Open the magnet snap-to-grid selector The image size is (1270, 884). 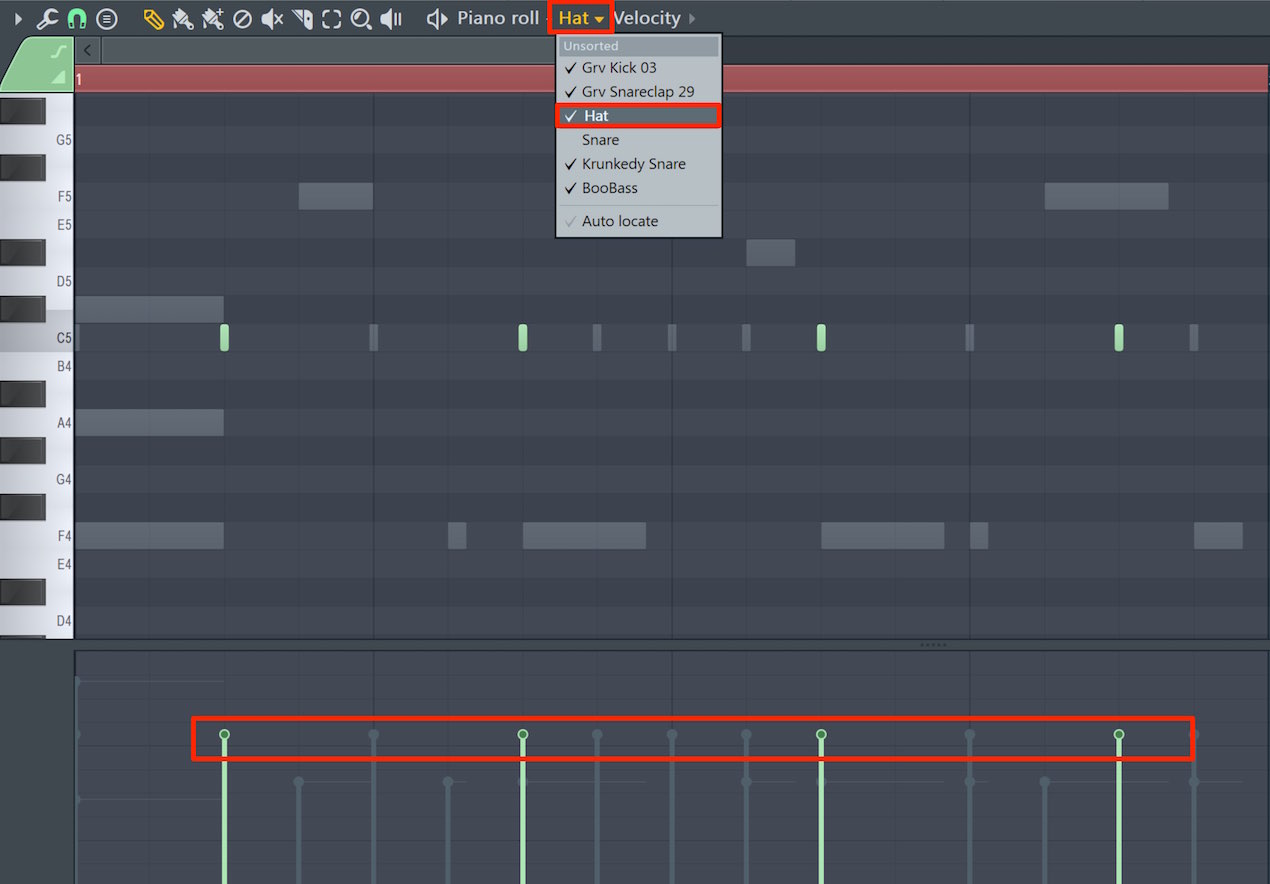[77, 18]
